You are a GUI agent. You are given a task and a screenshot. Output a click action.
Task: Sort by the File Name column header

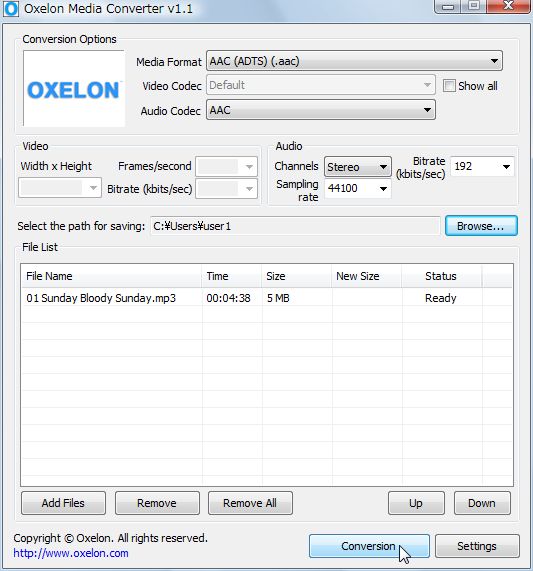(111, 276)
